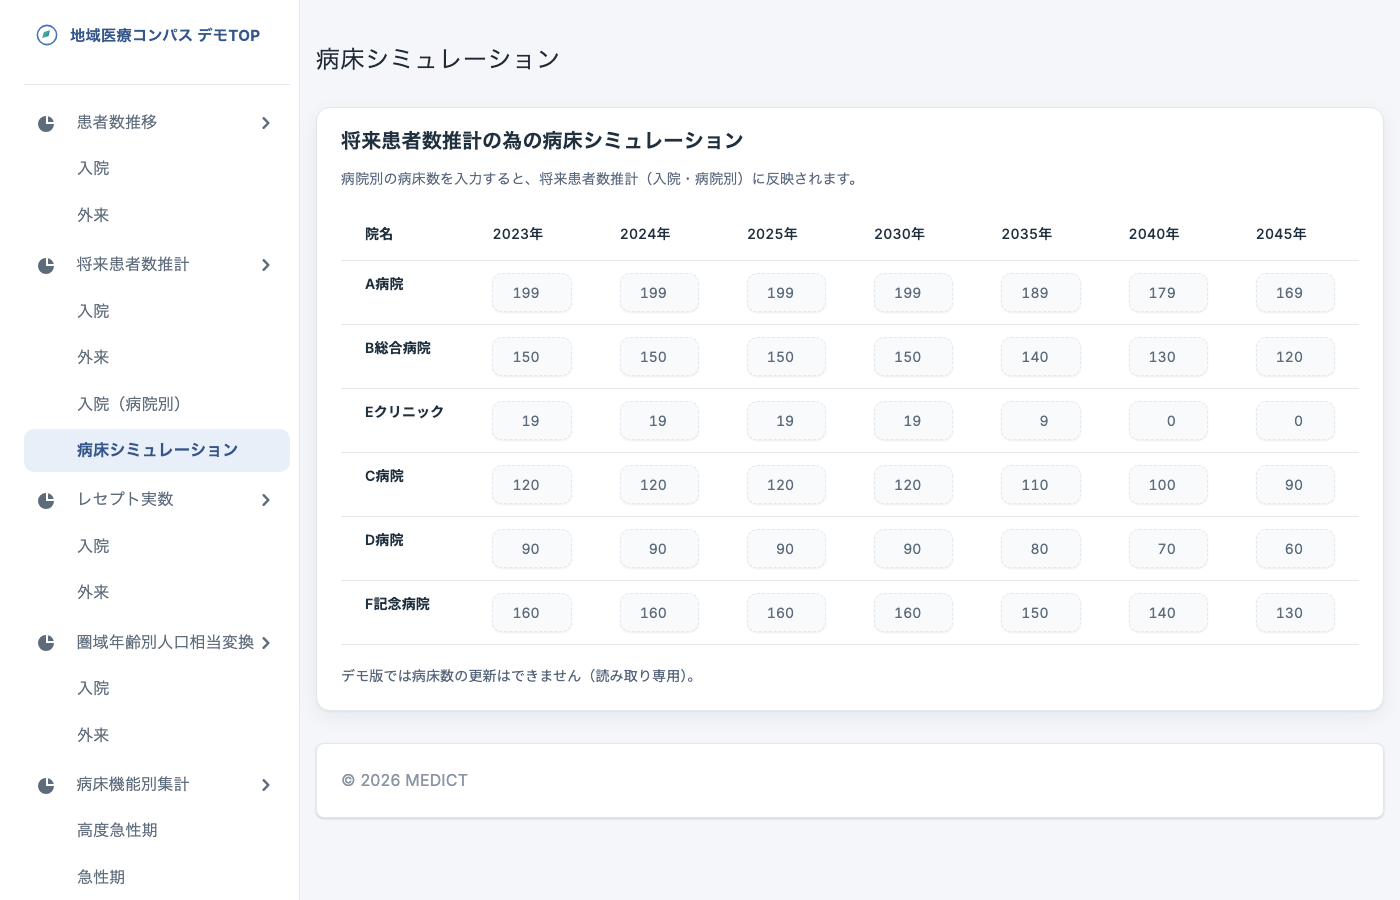This screenshot has width=1400, height=900.
Task: Click C病院 2025年 bed field
Action: 786,485
